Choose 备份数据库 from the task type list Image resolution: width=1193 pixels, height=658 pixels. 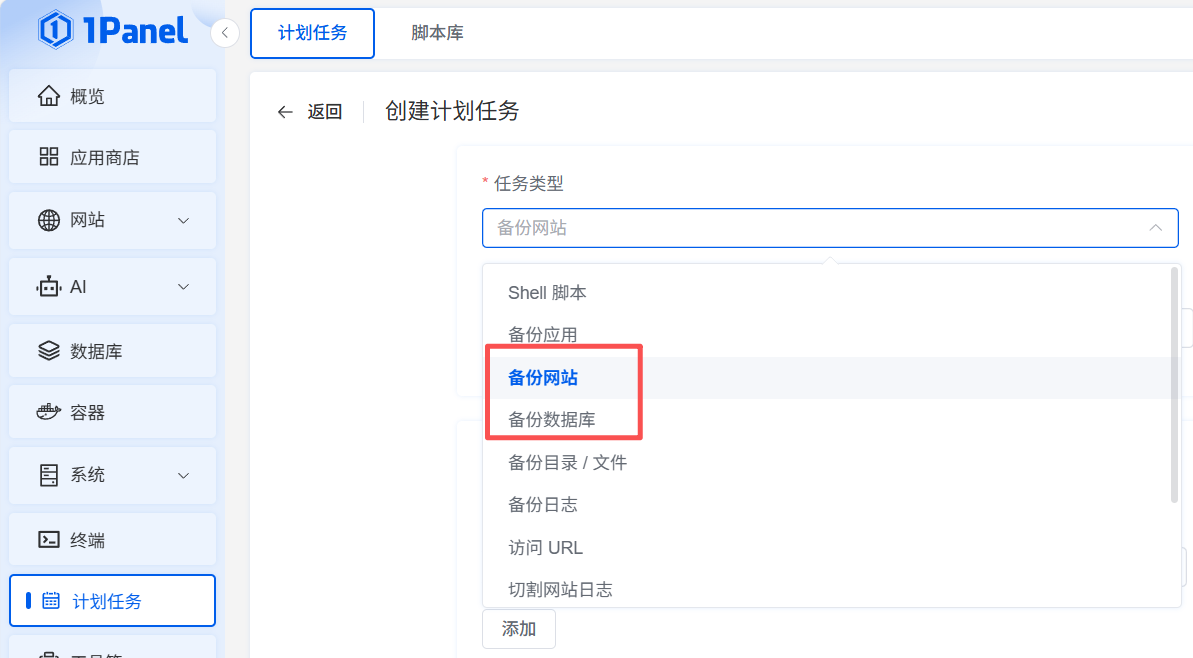552,420
